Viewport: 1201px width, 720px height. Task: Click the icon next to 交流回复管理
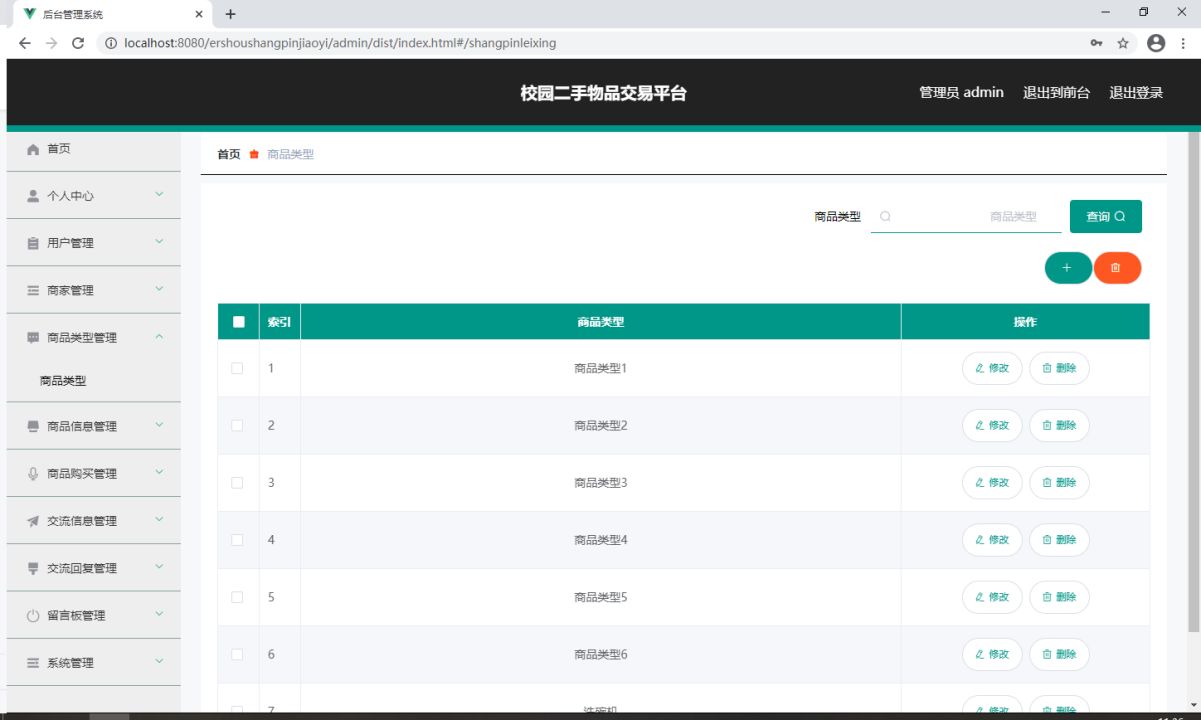pyautogui.click(x=33, y=568)
